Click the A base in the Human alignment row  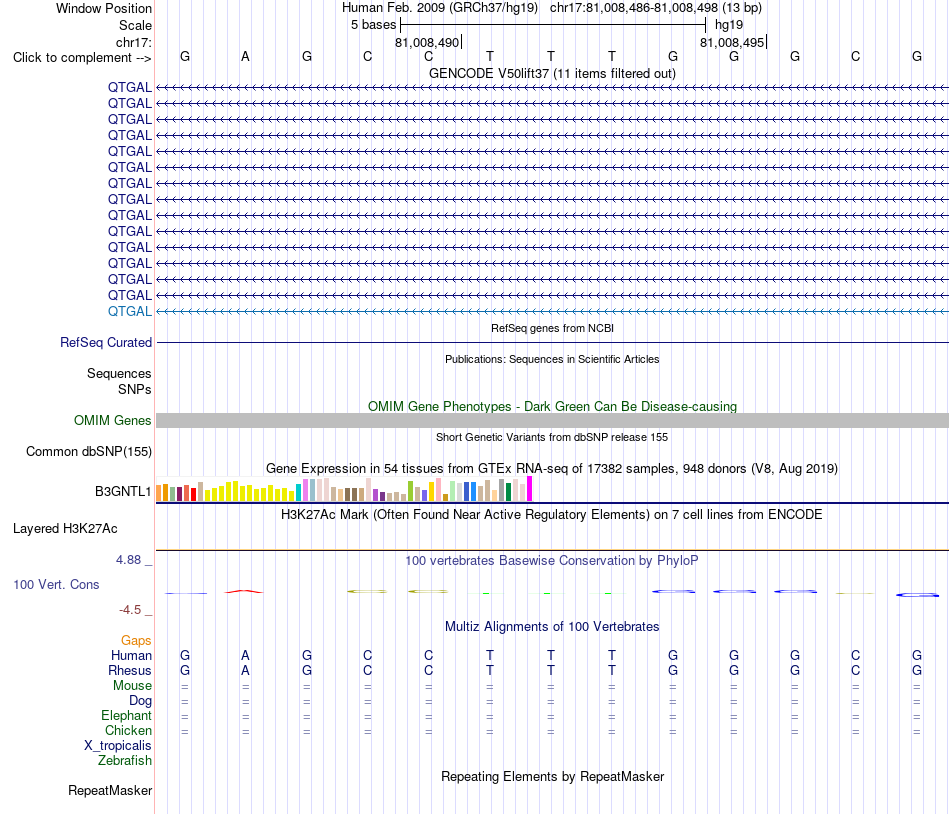point(245,655)
